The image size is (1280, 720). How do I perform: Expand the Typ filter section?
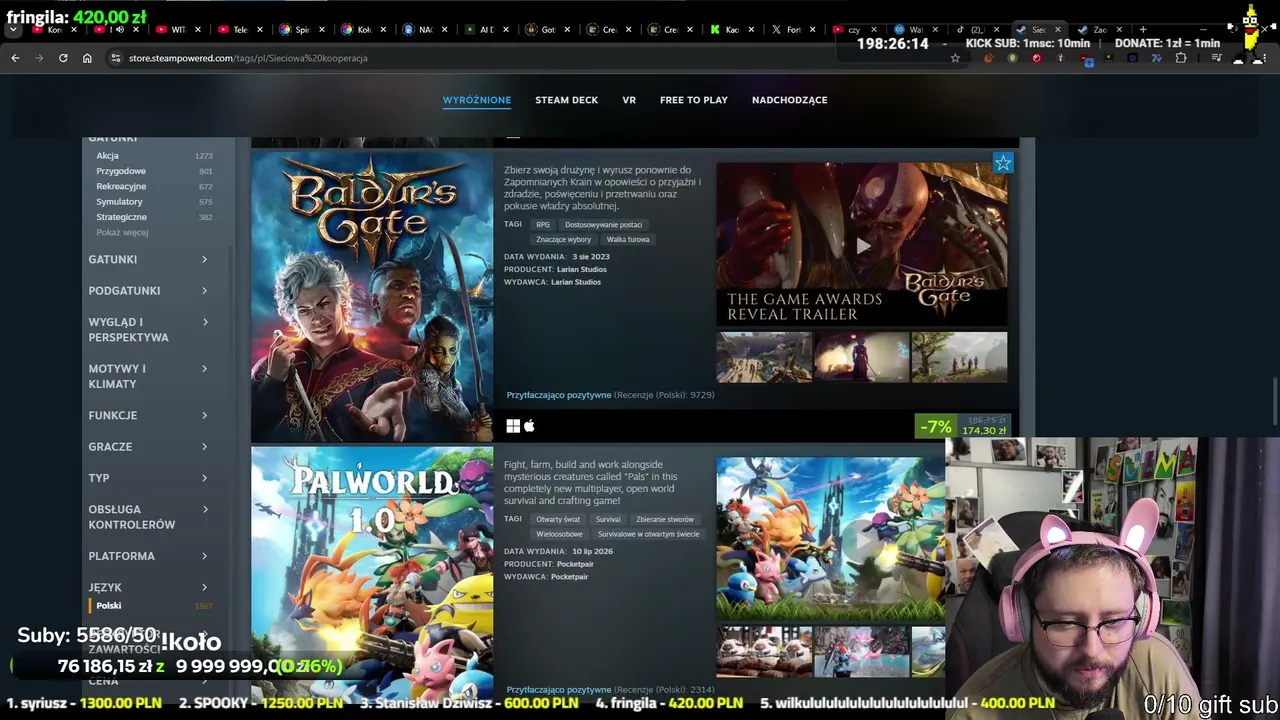pos(148,478)
